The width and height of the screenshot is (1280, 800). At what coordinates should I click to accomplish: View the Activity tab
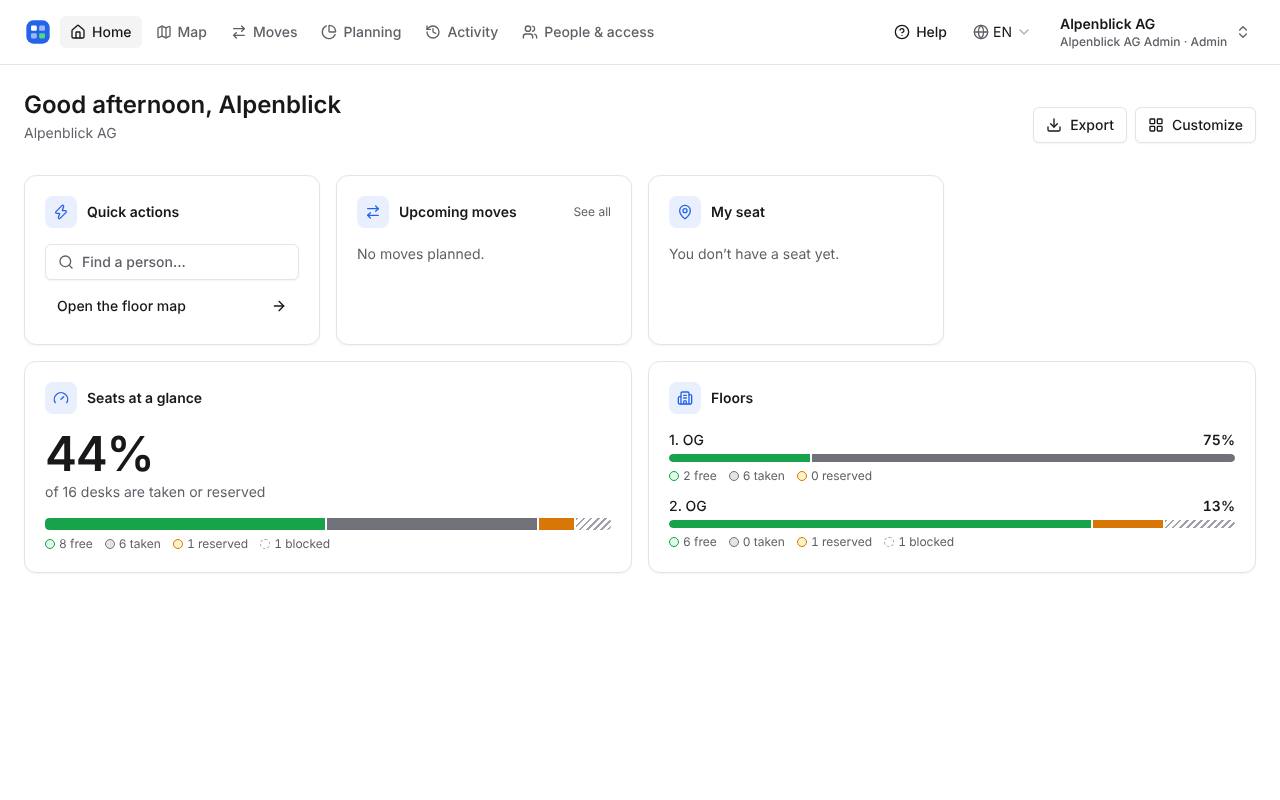[x=462, y=32]
